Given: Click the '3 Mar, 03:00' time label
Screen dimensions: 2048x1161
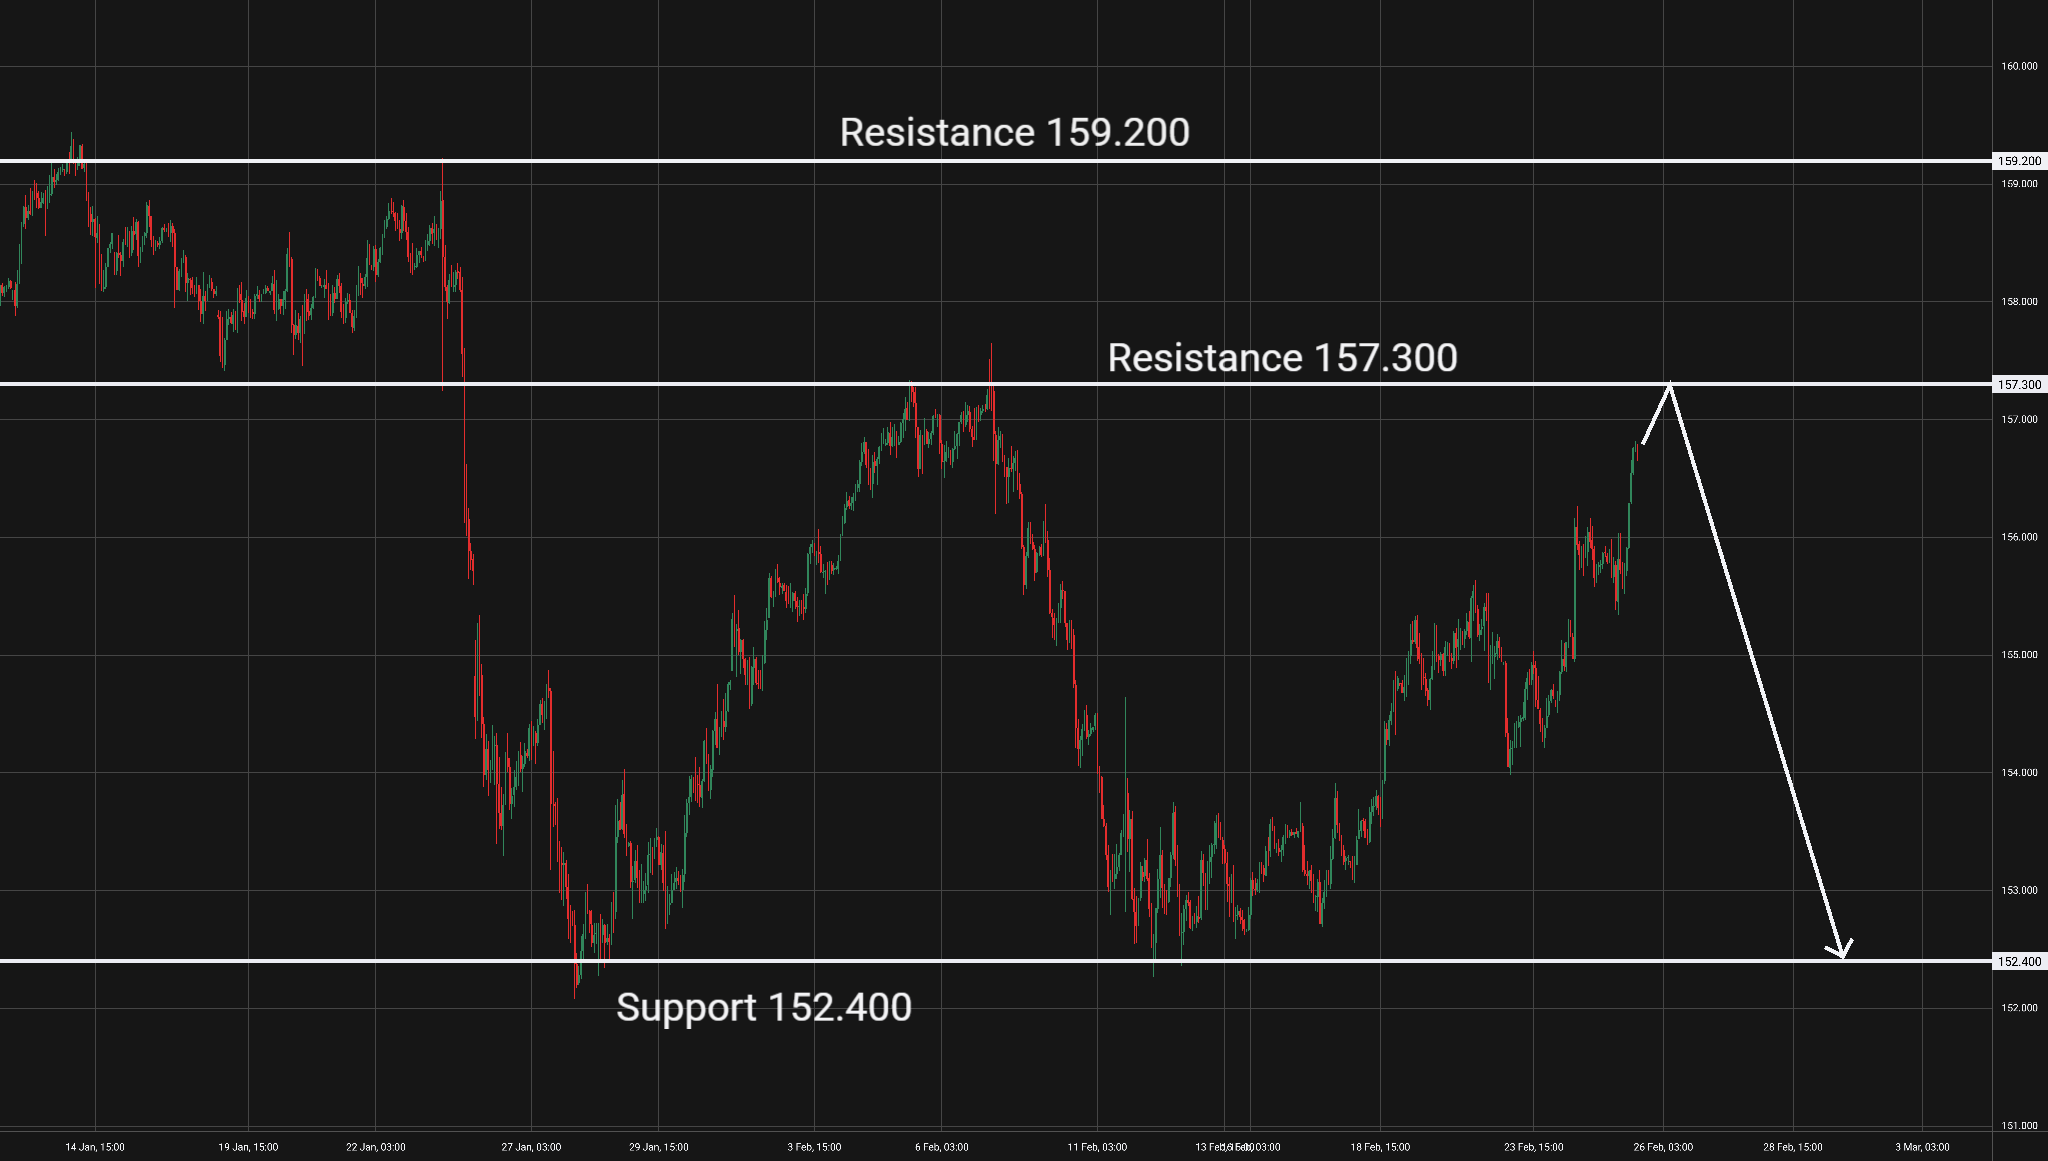Looking at the screenshot, I should (1922, 1147).
